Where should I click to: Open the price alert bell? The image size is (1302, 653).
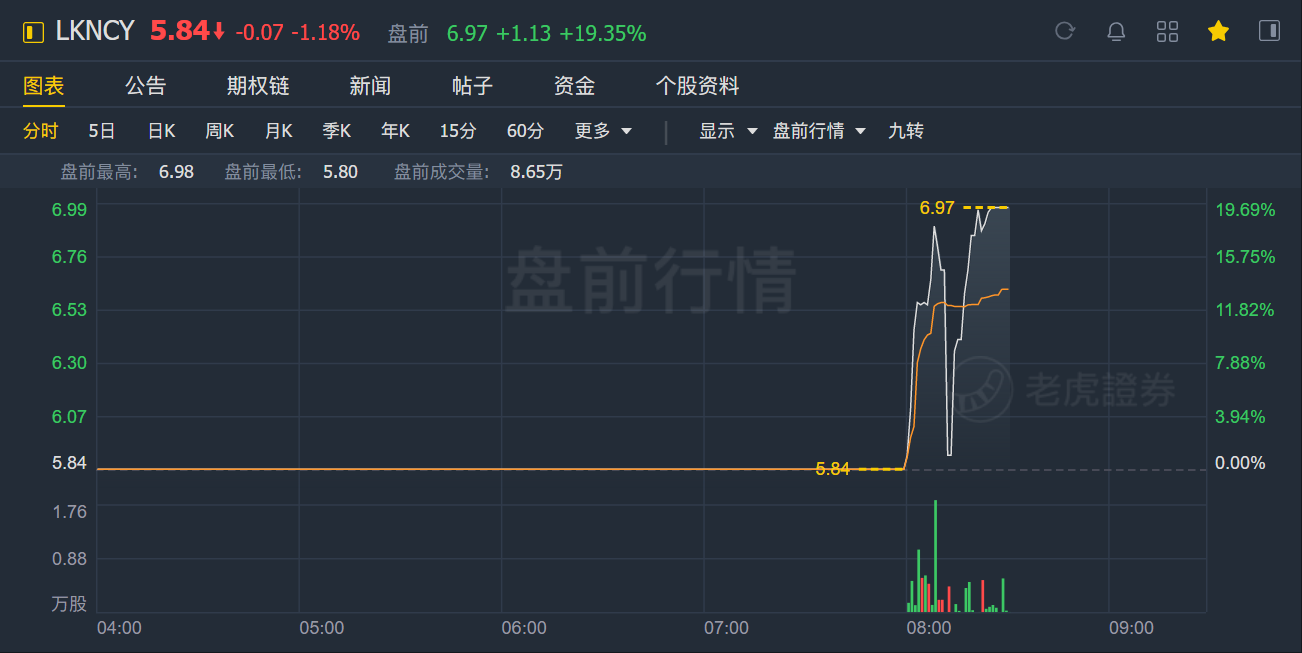point(1116,31)
